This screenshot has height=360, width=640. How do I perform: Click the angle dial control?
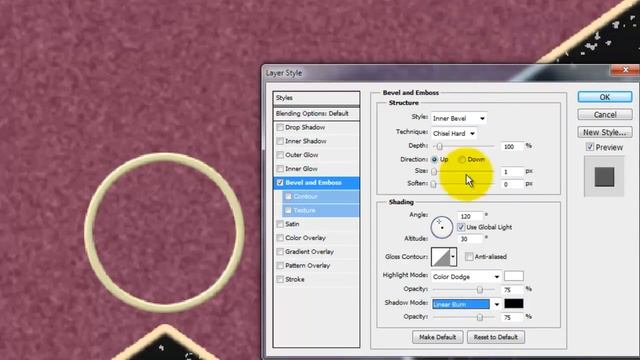[x=442, y=227]
